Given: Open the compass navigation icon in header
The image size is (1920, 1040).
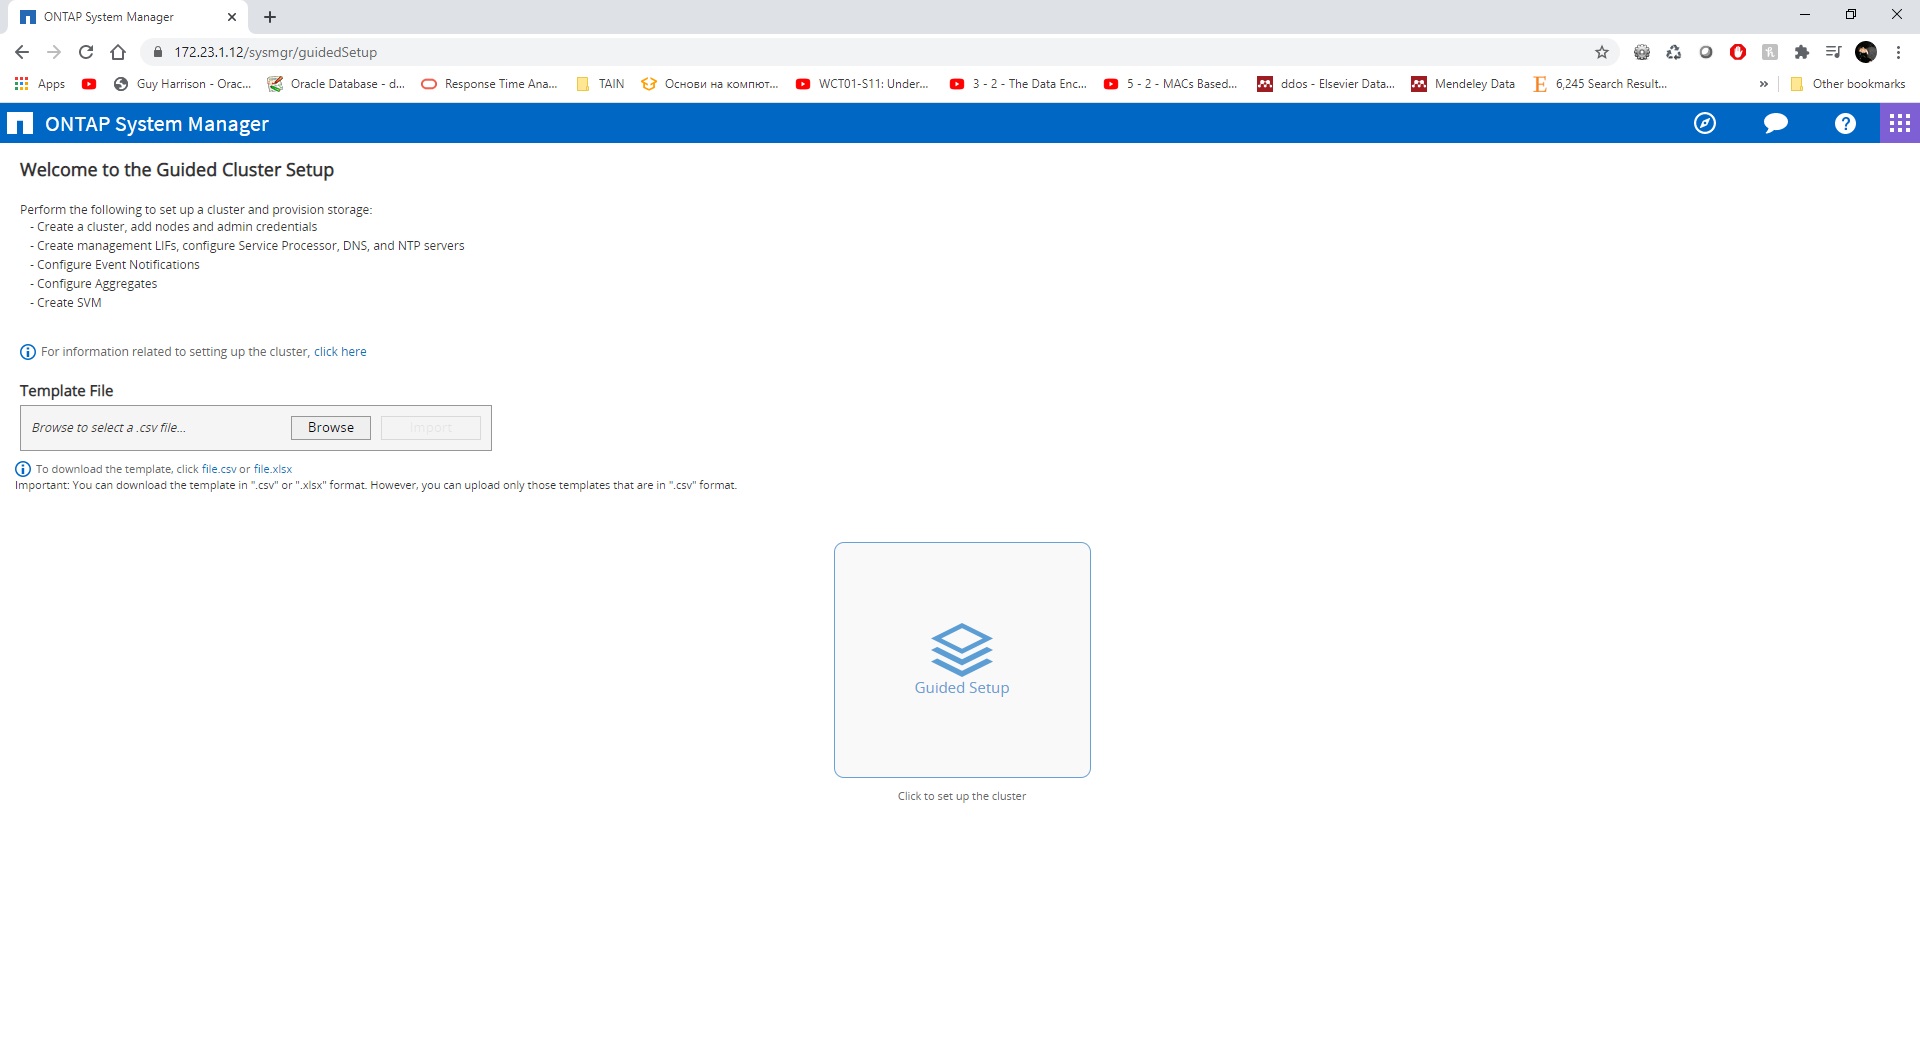Looking at the screenshot, I should (1705, 123).
